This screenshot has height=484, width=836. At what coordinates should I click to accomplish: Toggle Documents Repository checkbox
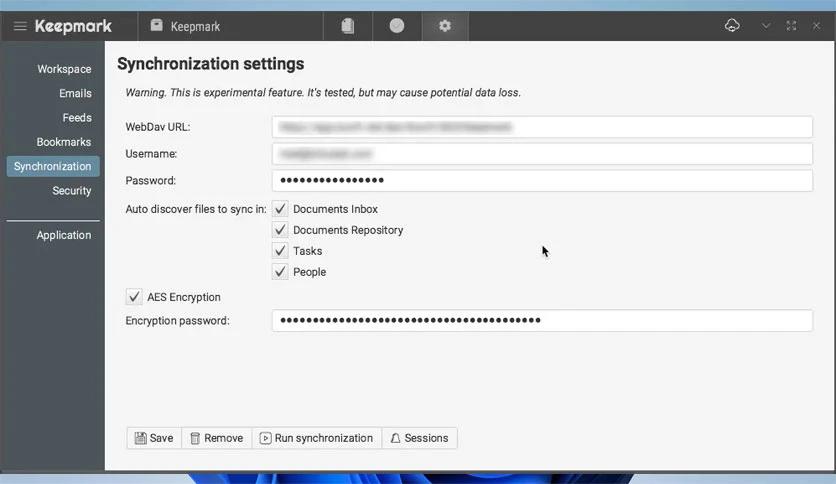tap(280, 230)
